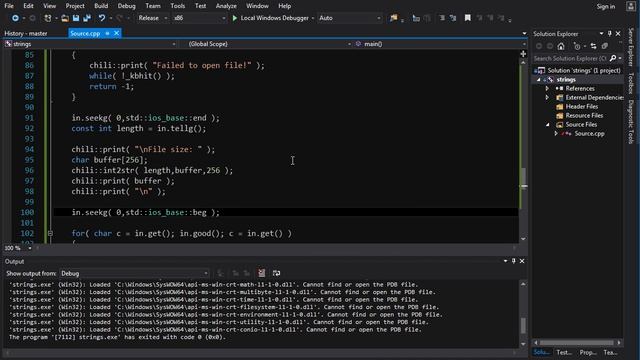This screenshot has width=640, height=360.
Task: Click the Output panel vertical scrollbar thumb
Action: pyautogui.click(x=523, y=325)
